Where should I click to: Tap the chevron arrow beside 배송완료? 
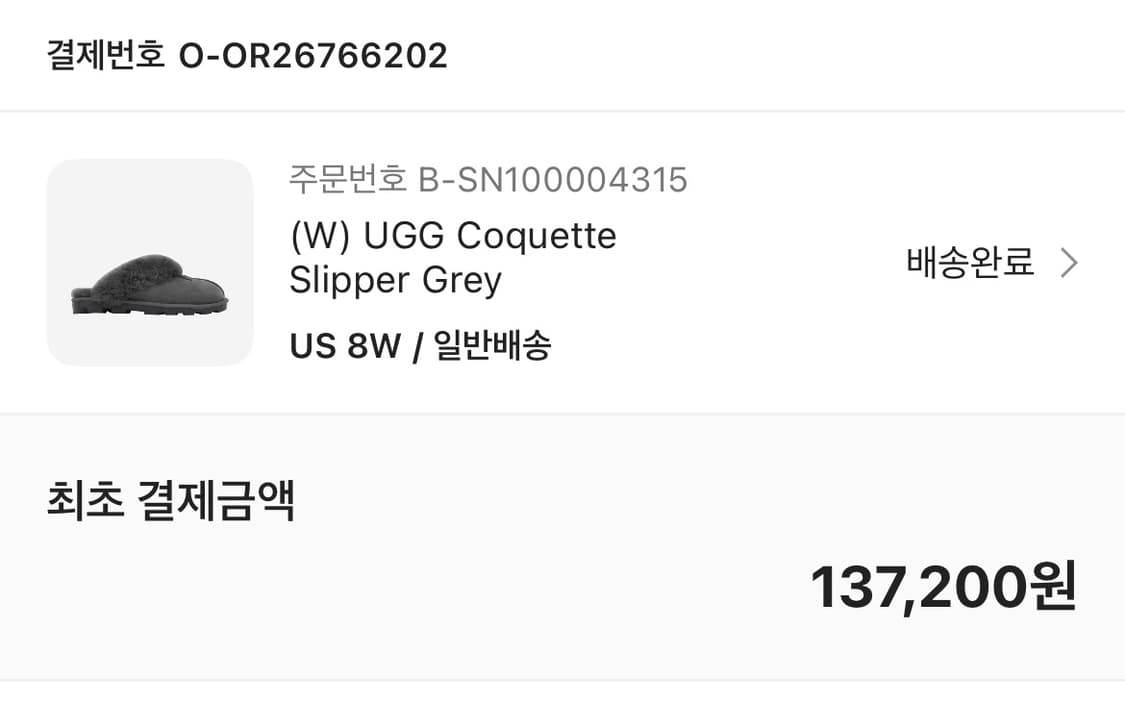coord(1069,263)
